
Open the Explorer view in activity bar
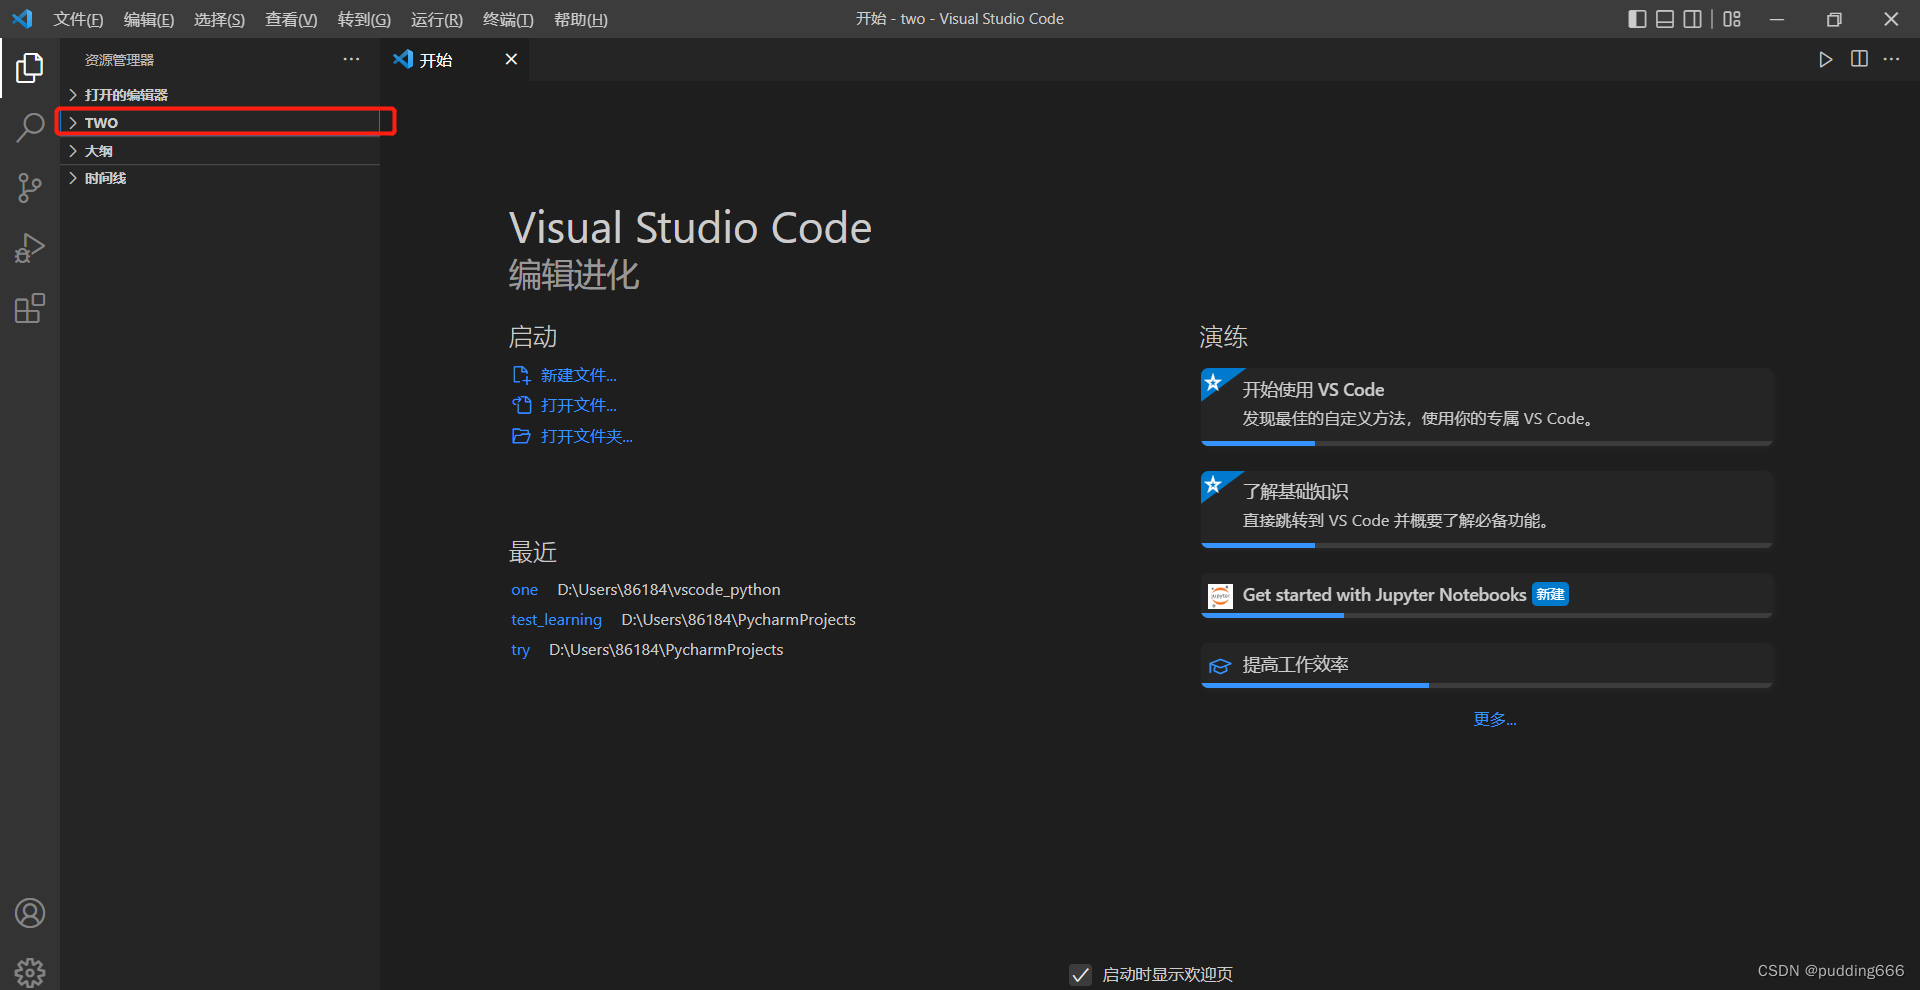tap(30, 68)
